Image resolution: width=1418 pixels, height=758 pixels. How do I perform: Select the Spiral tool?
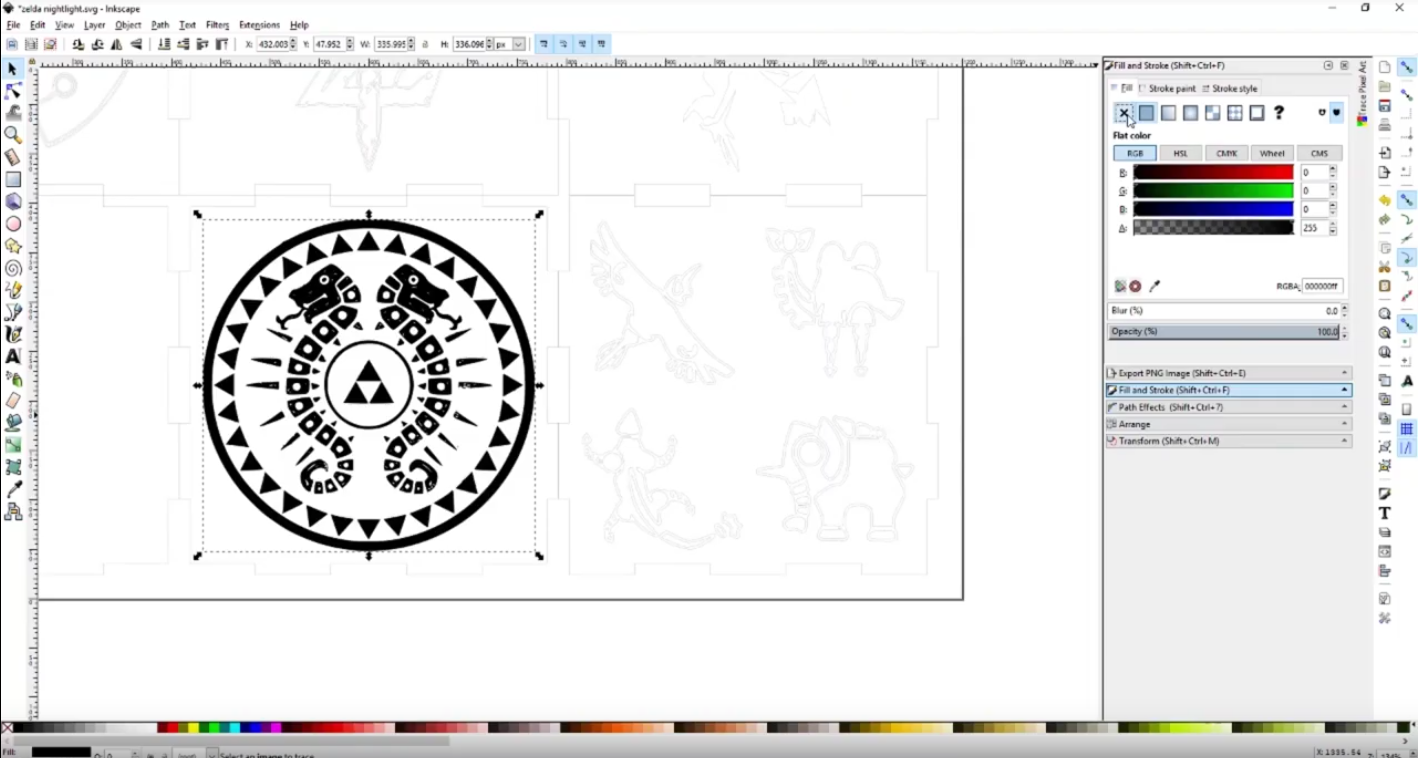pos(13,268)
